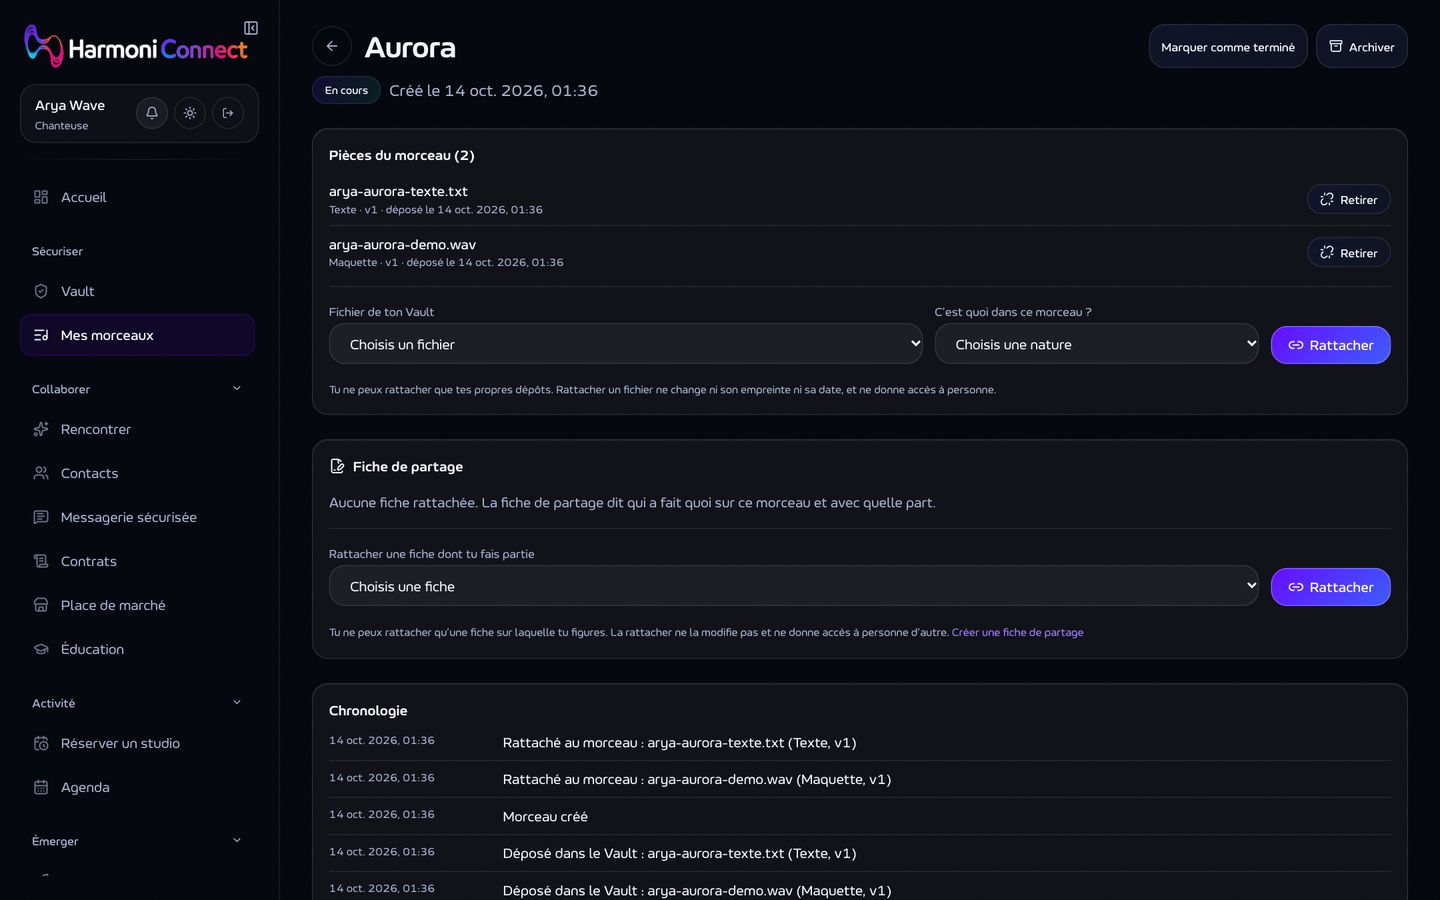Click the Arya Wave profile name

point(70,105)
